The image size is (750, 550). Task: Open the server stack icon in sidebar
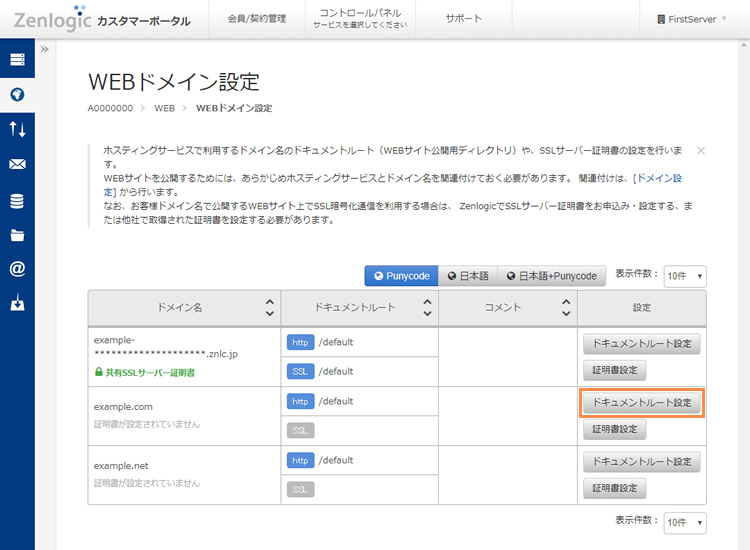coord(17,60)
